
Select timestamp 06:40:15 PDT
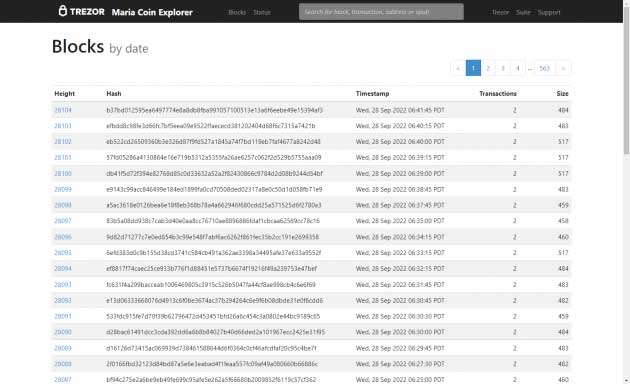(400, 126)
